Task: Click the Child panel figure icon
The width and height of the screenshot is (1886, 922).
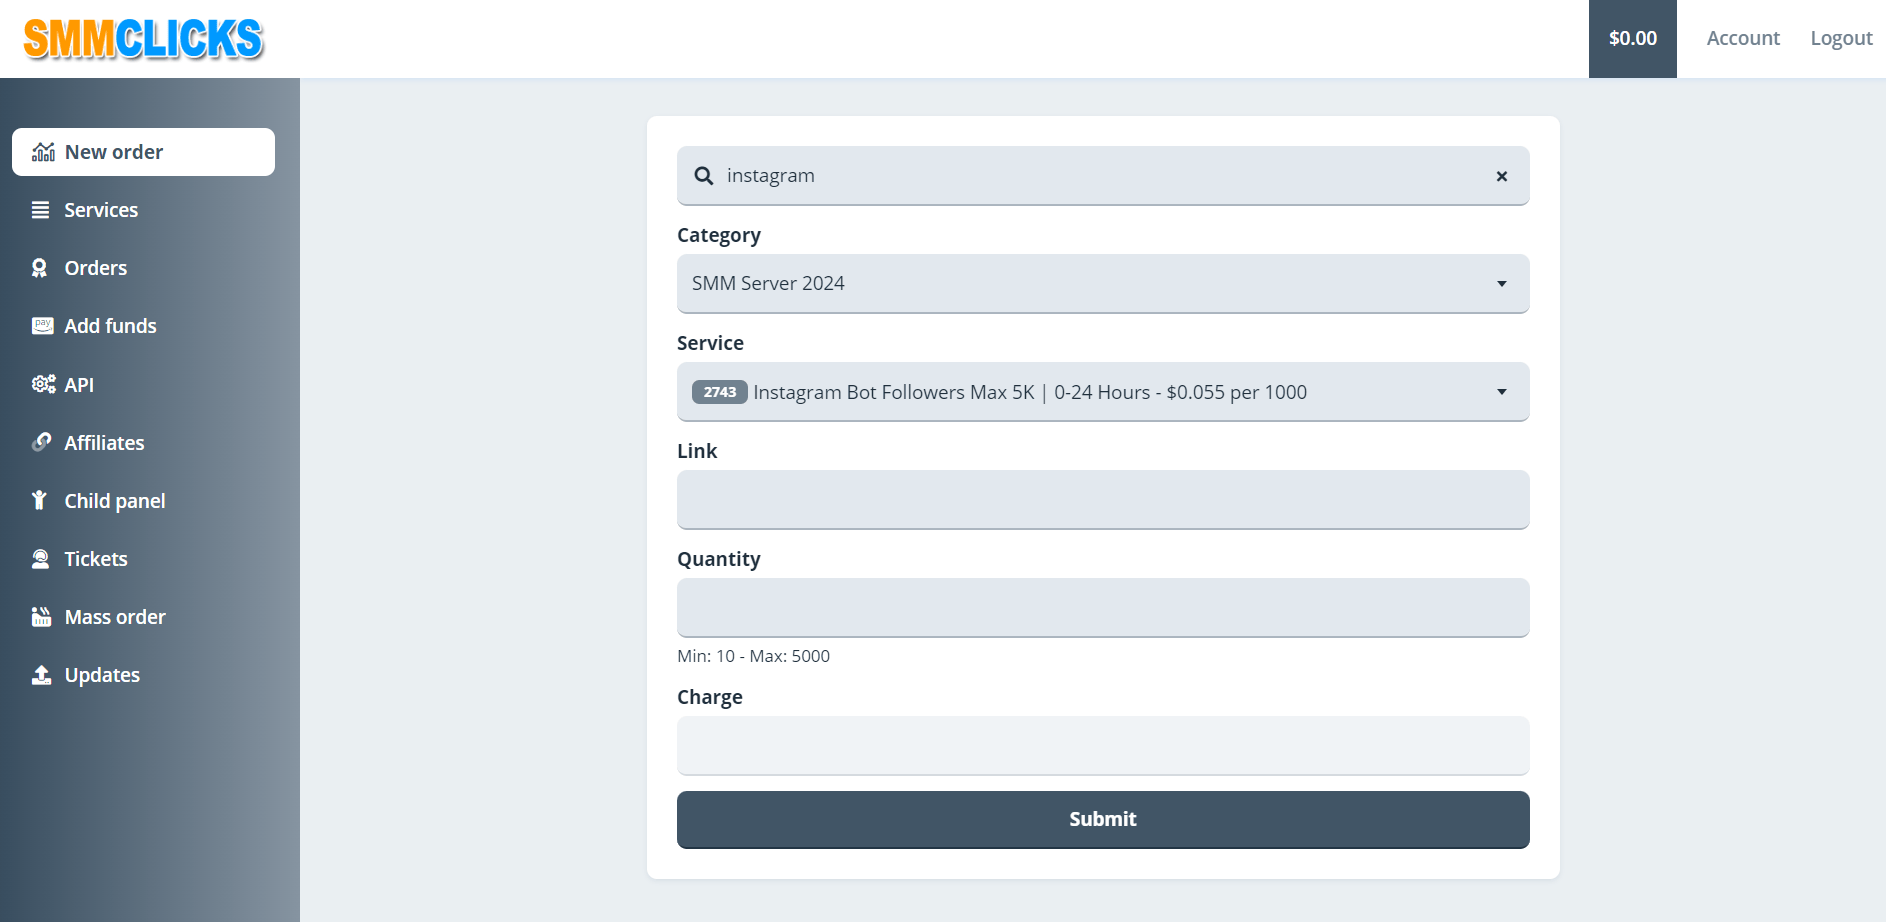Action: click(40, 500)
